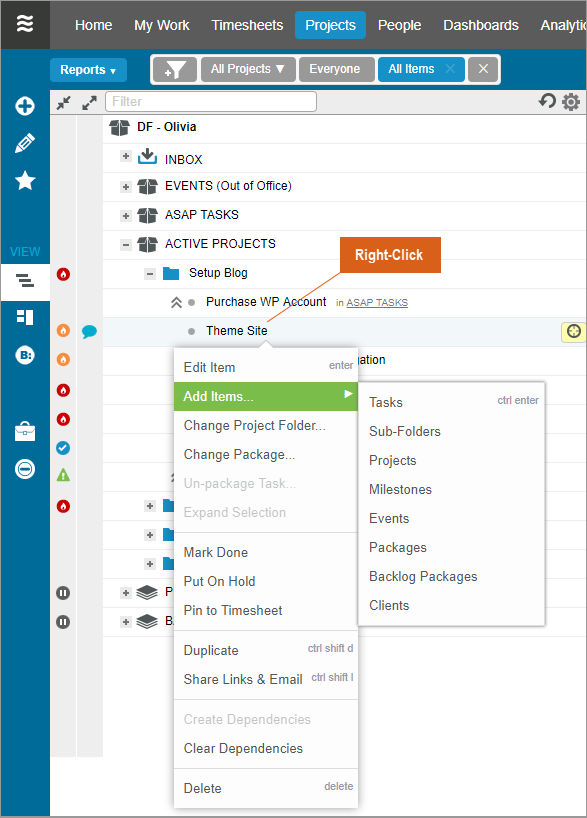
Task: Click inside the Filter text field
Action: click(x=210, y=101)
